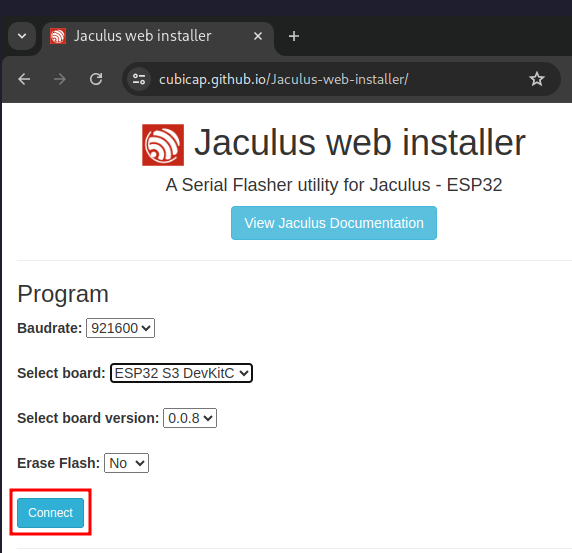Open the Baudrate dropdown

click(x=120, y=328)
